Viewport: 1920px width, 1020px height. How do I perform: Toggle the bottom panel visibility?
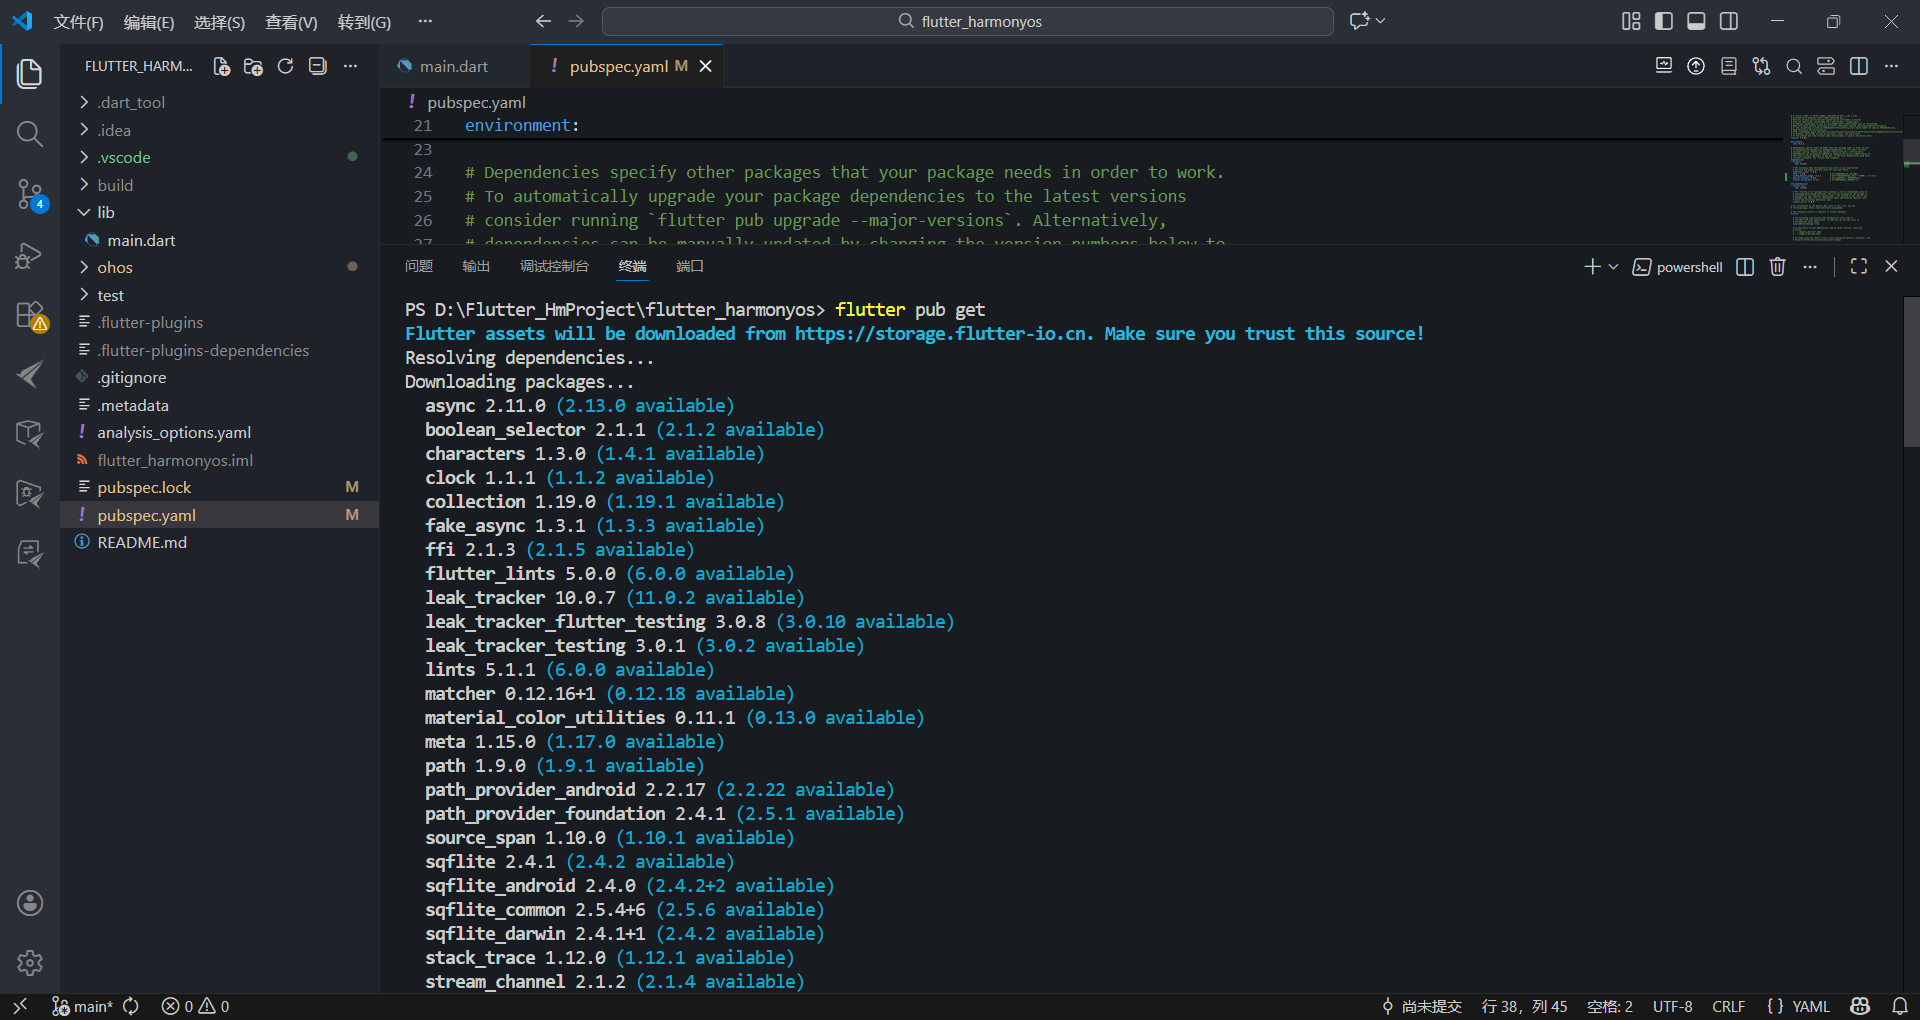tap(1696, 21)
